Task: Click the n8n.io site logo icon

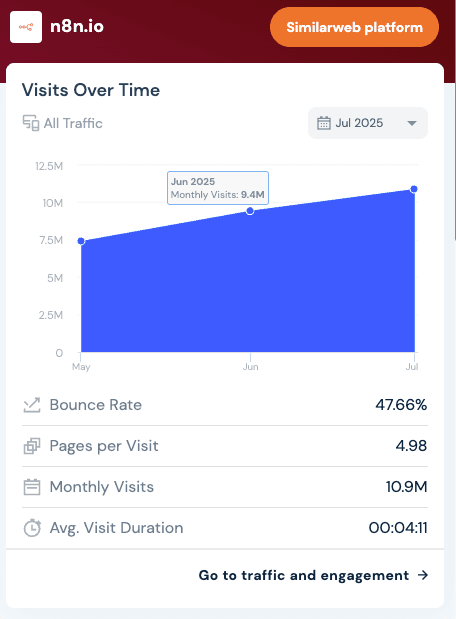Action: pyautogui.click(x=26, y=27)
